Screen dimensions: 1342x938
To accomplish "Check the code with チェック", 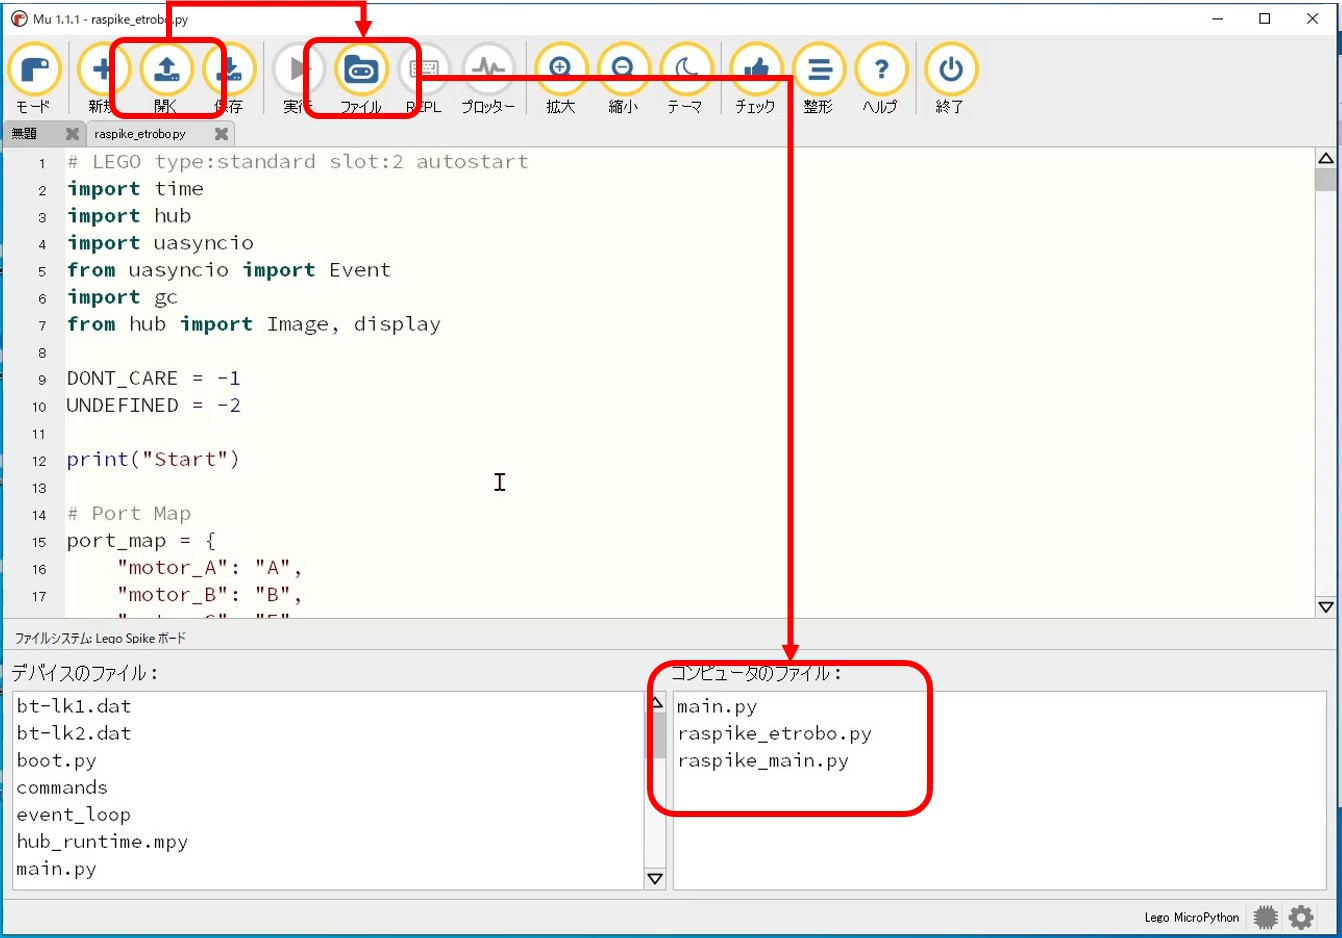I will pos(755,70).
